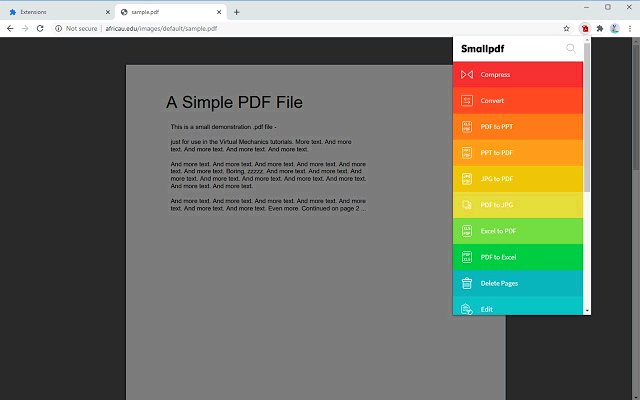Choose the PPT to PDF label

[x=497, y=153]
